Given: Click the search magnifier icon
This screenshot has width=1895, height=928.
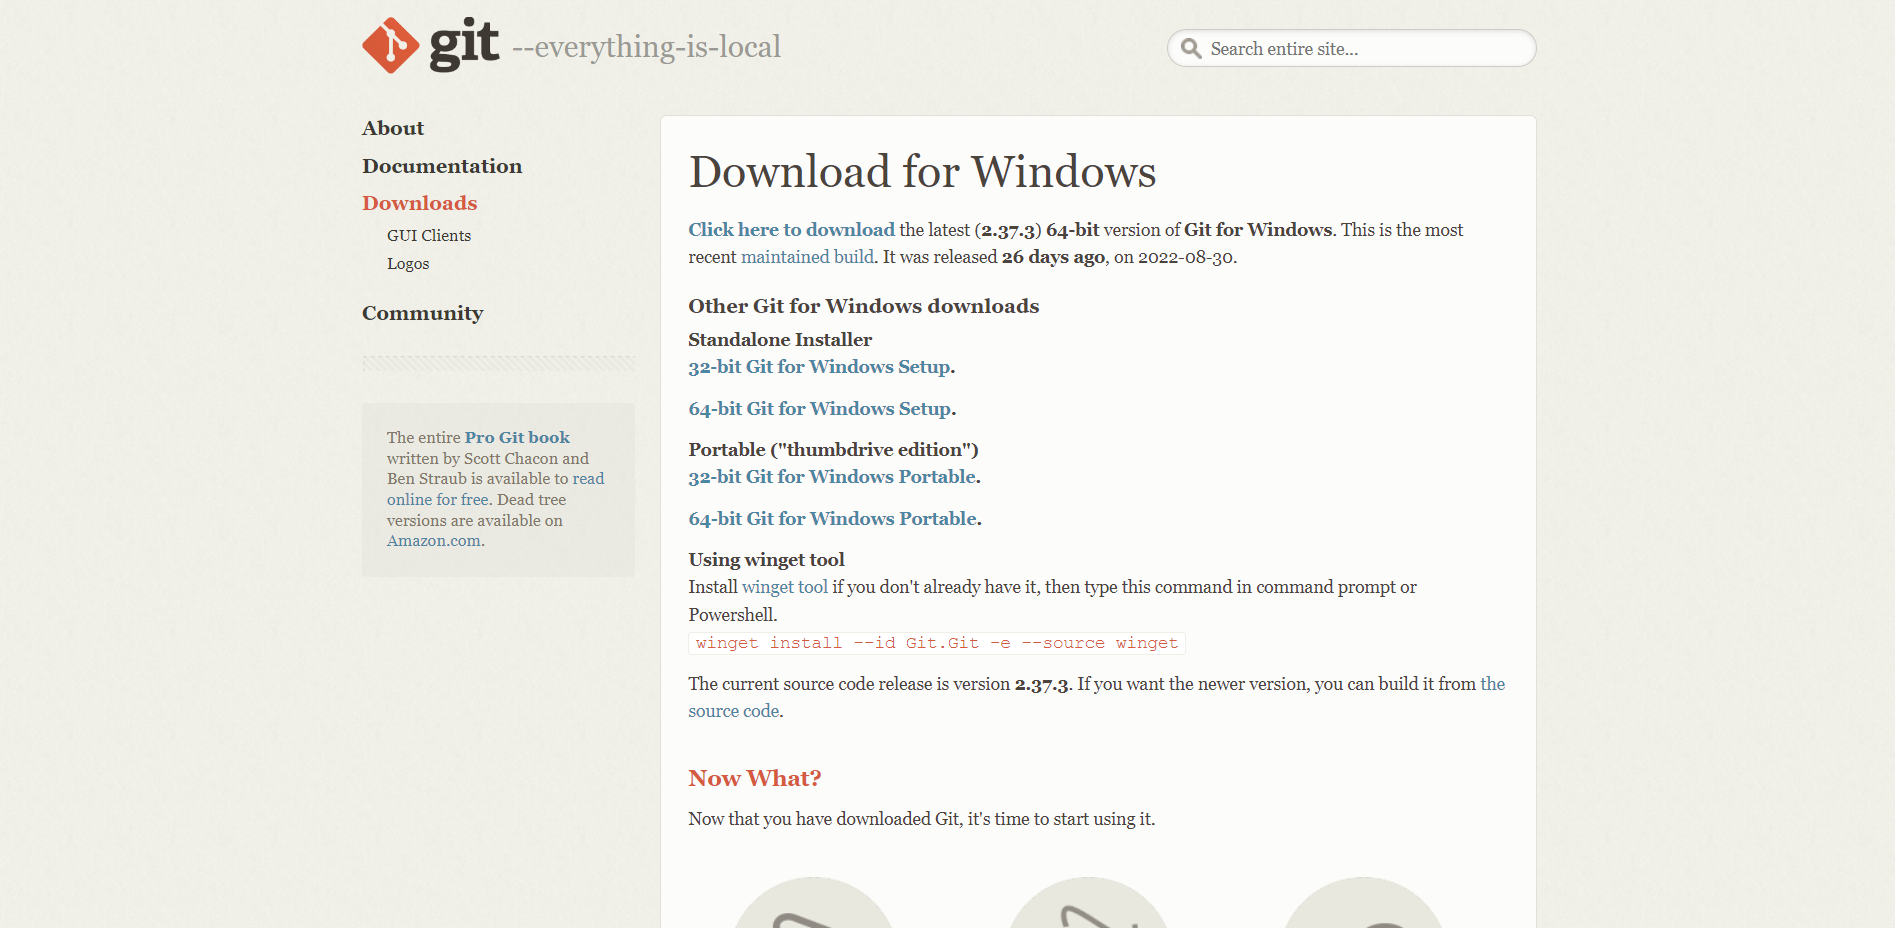Looking at the screenshot, I should [1191, 48].
